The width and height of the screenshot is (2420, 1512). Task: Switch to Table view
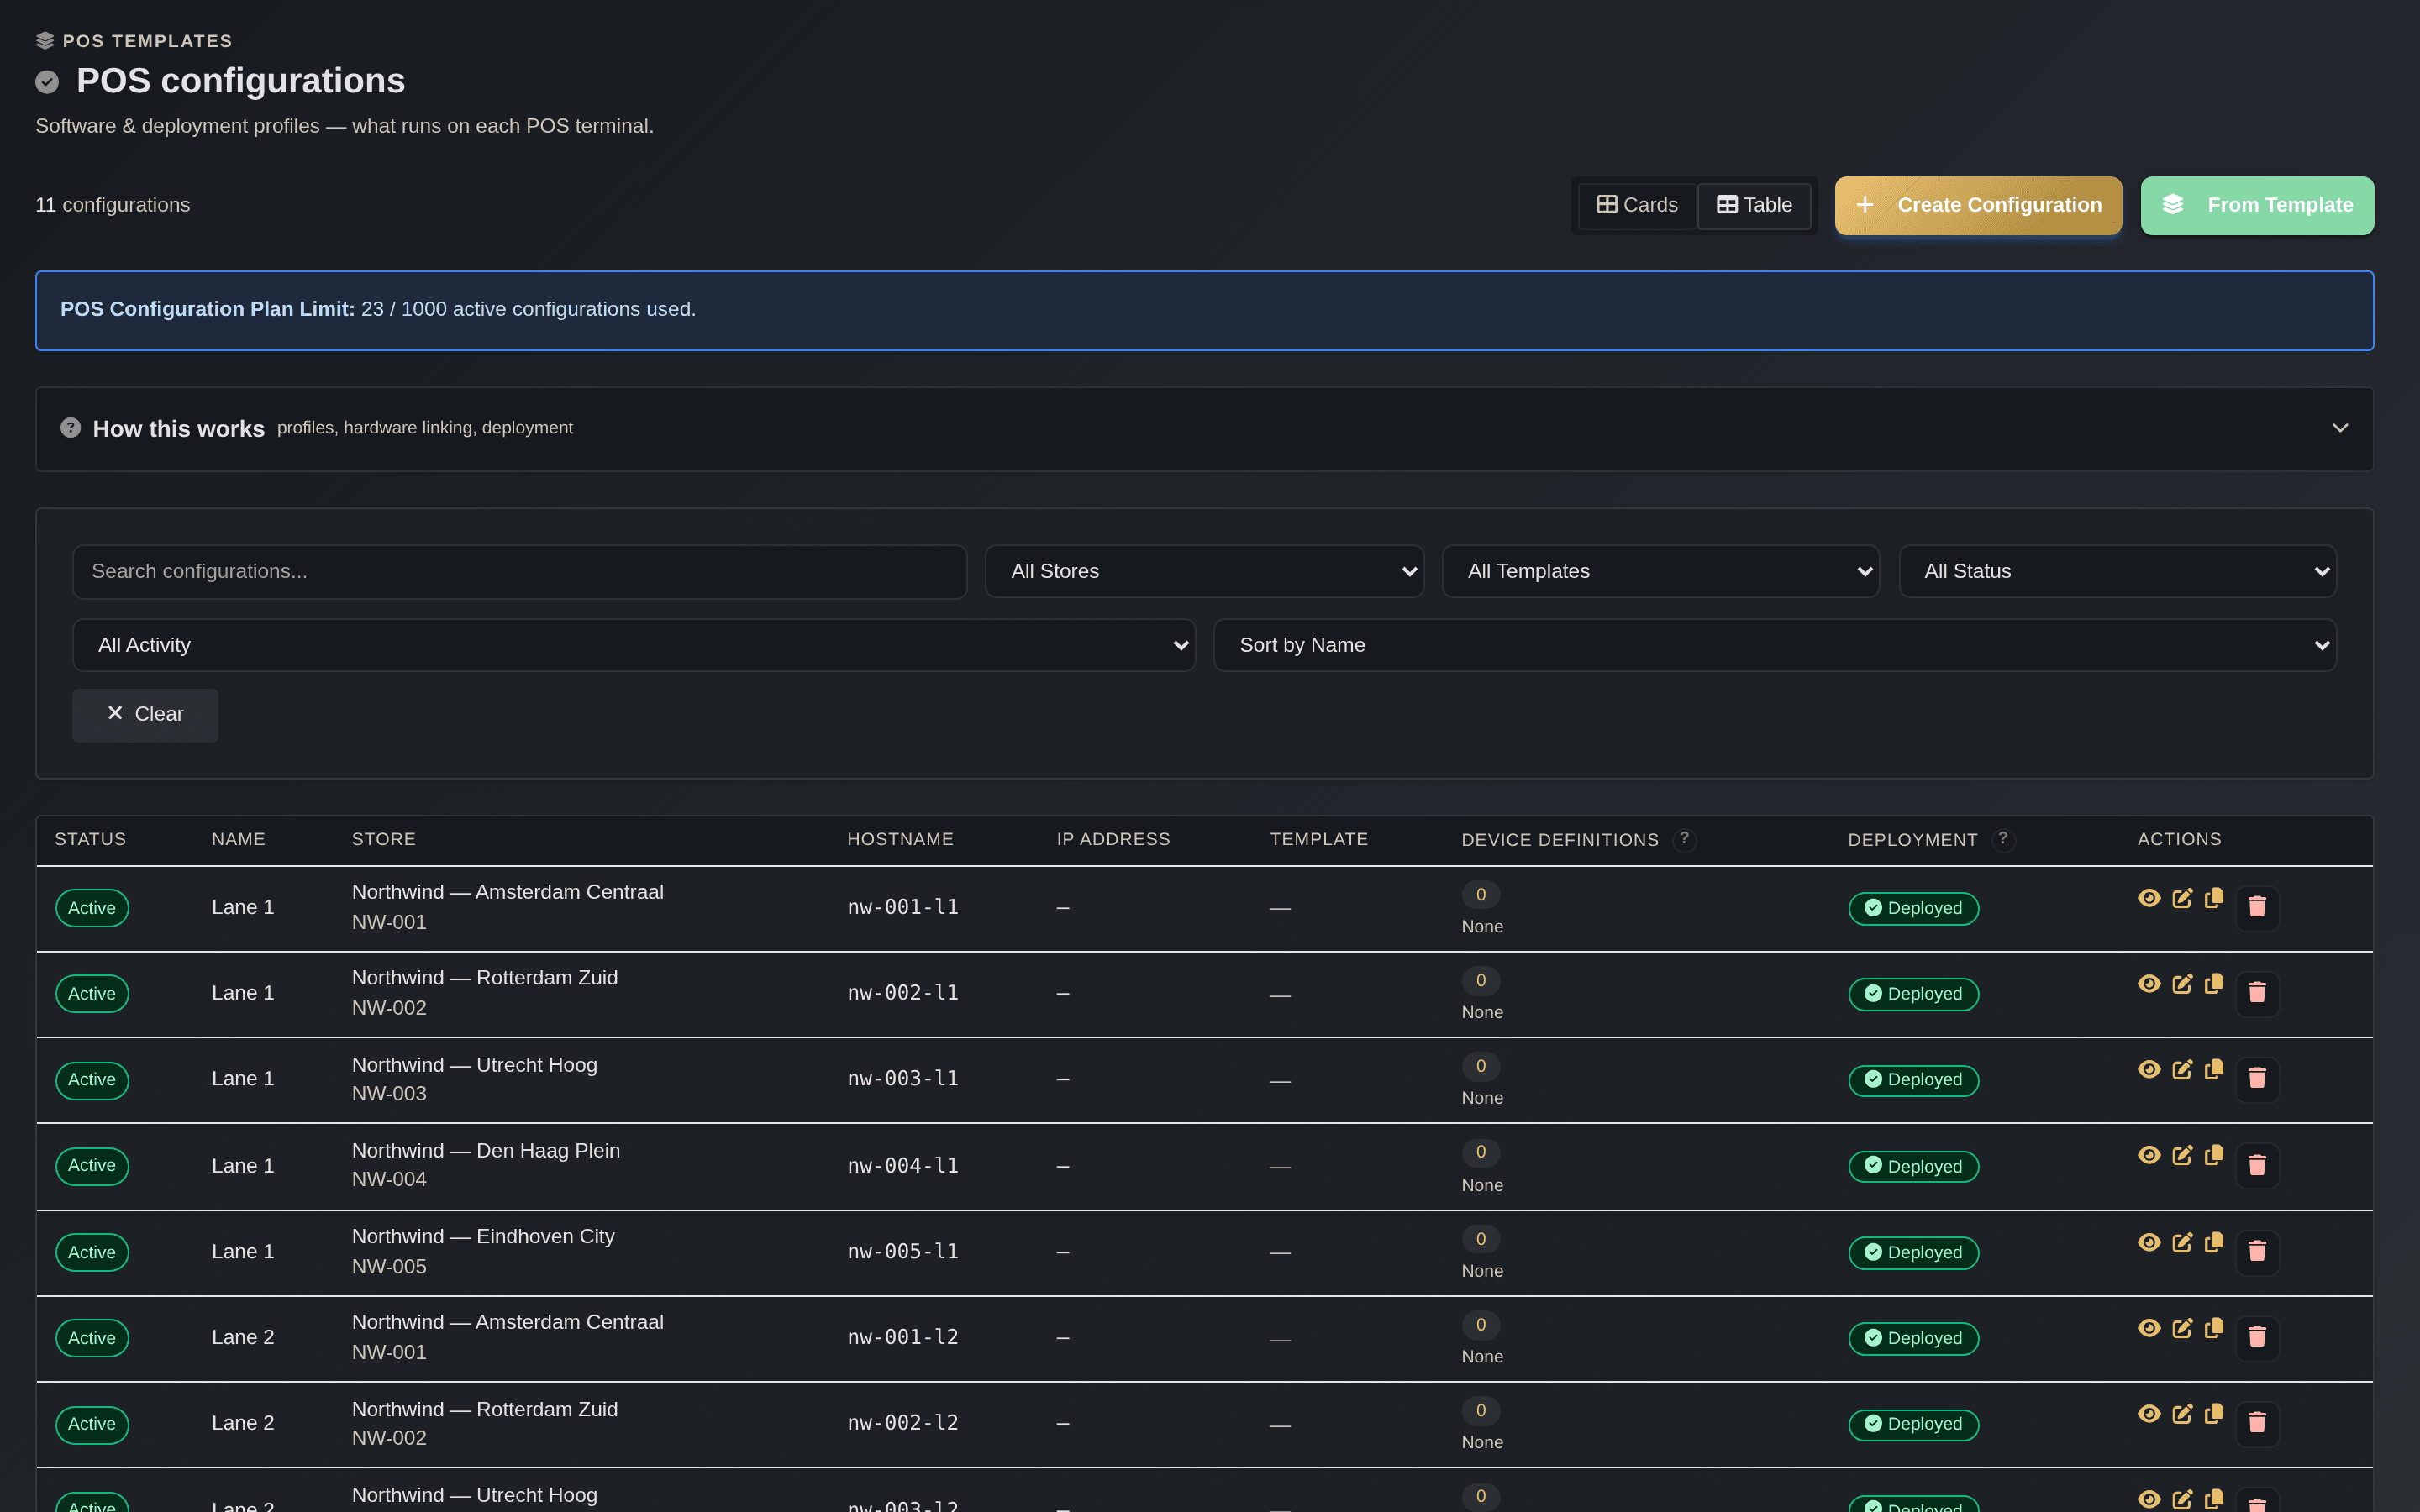point(1754,205)
